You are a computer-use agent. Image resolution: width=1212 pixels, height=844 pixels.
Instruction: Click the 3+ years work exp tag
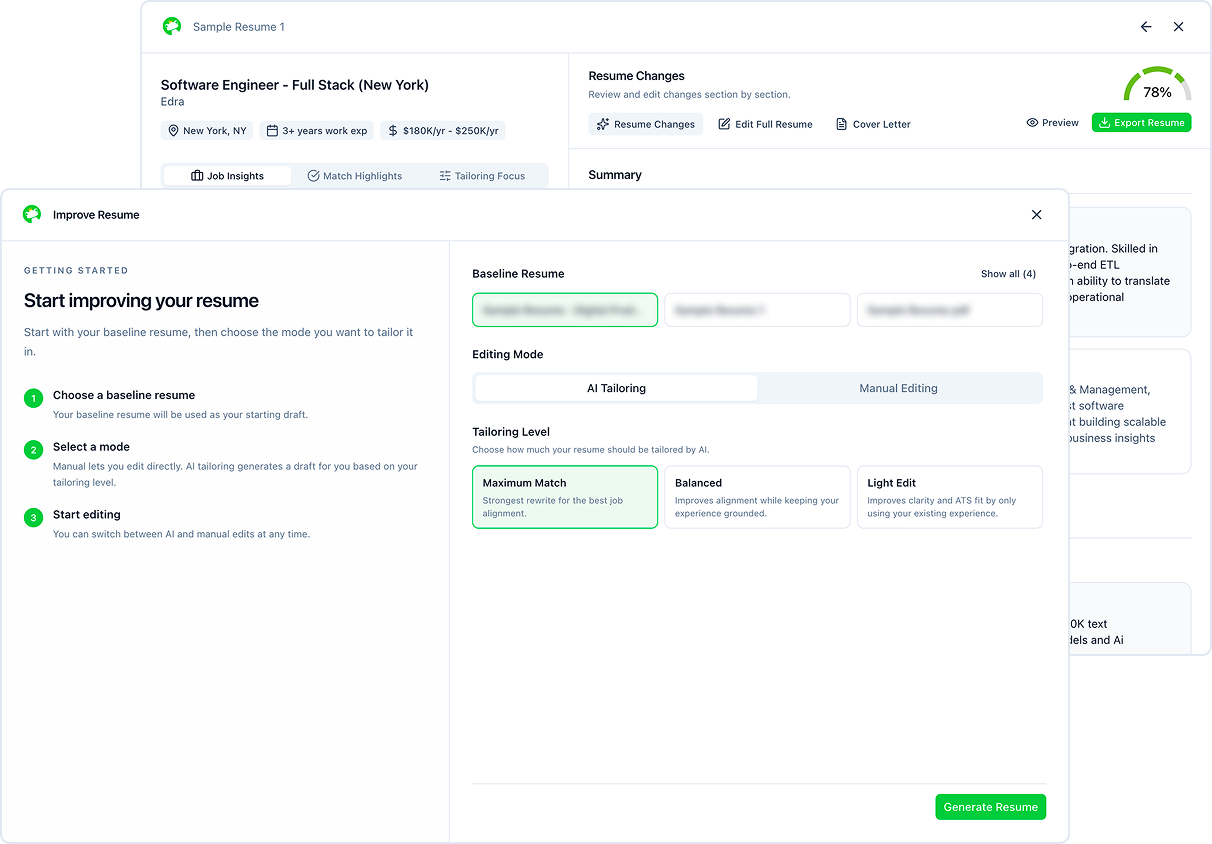pos(317,131)
